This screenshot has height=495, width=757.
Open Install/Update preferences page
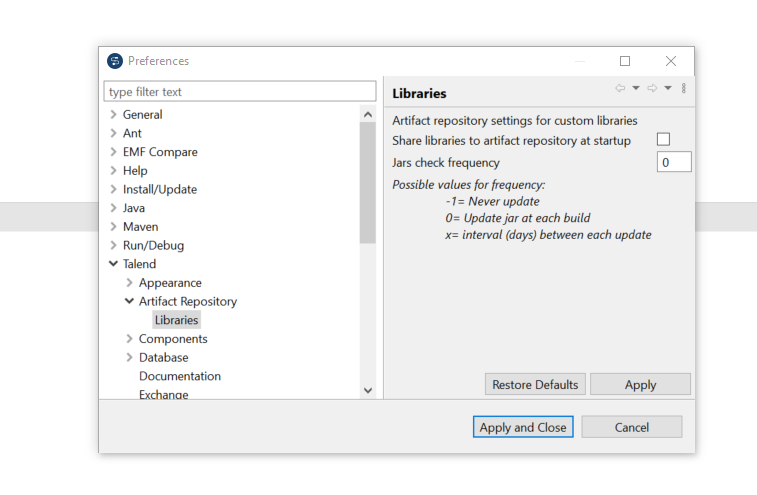click(x=160, y=189)
